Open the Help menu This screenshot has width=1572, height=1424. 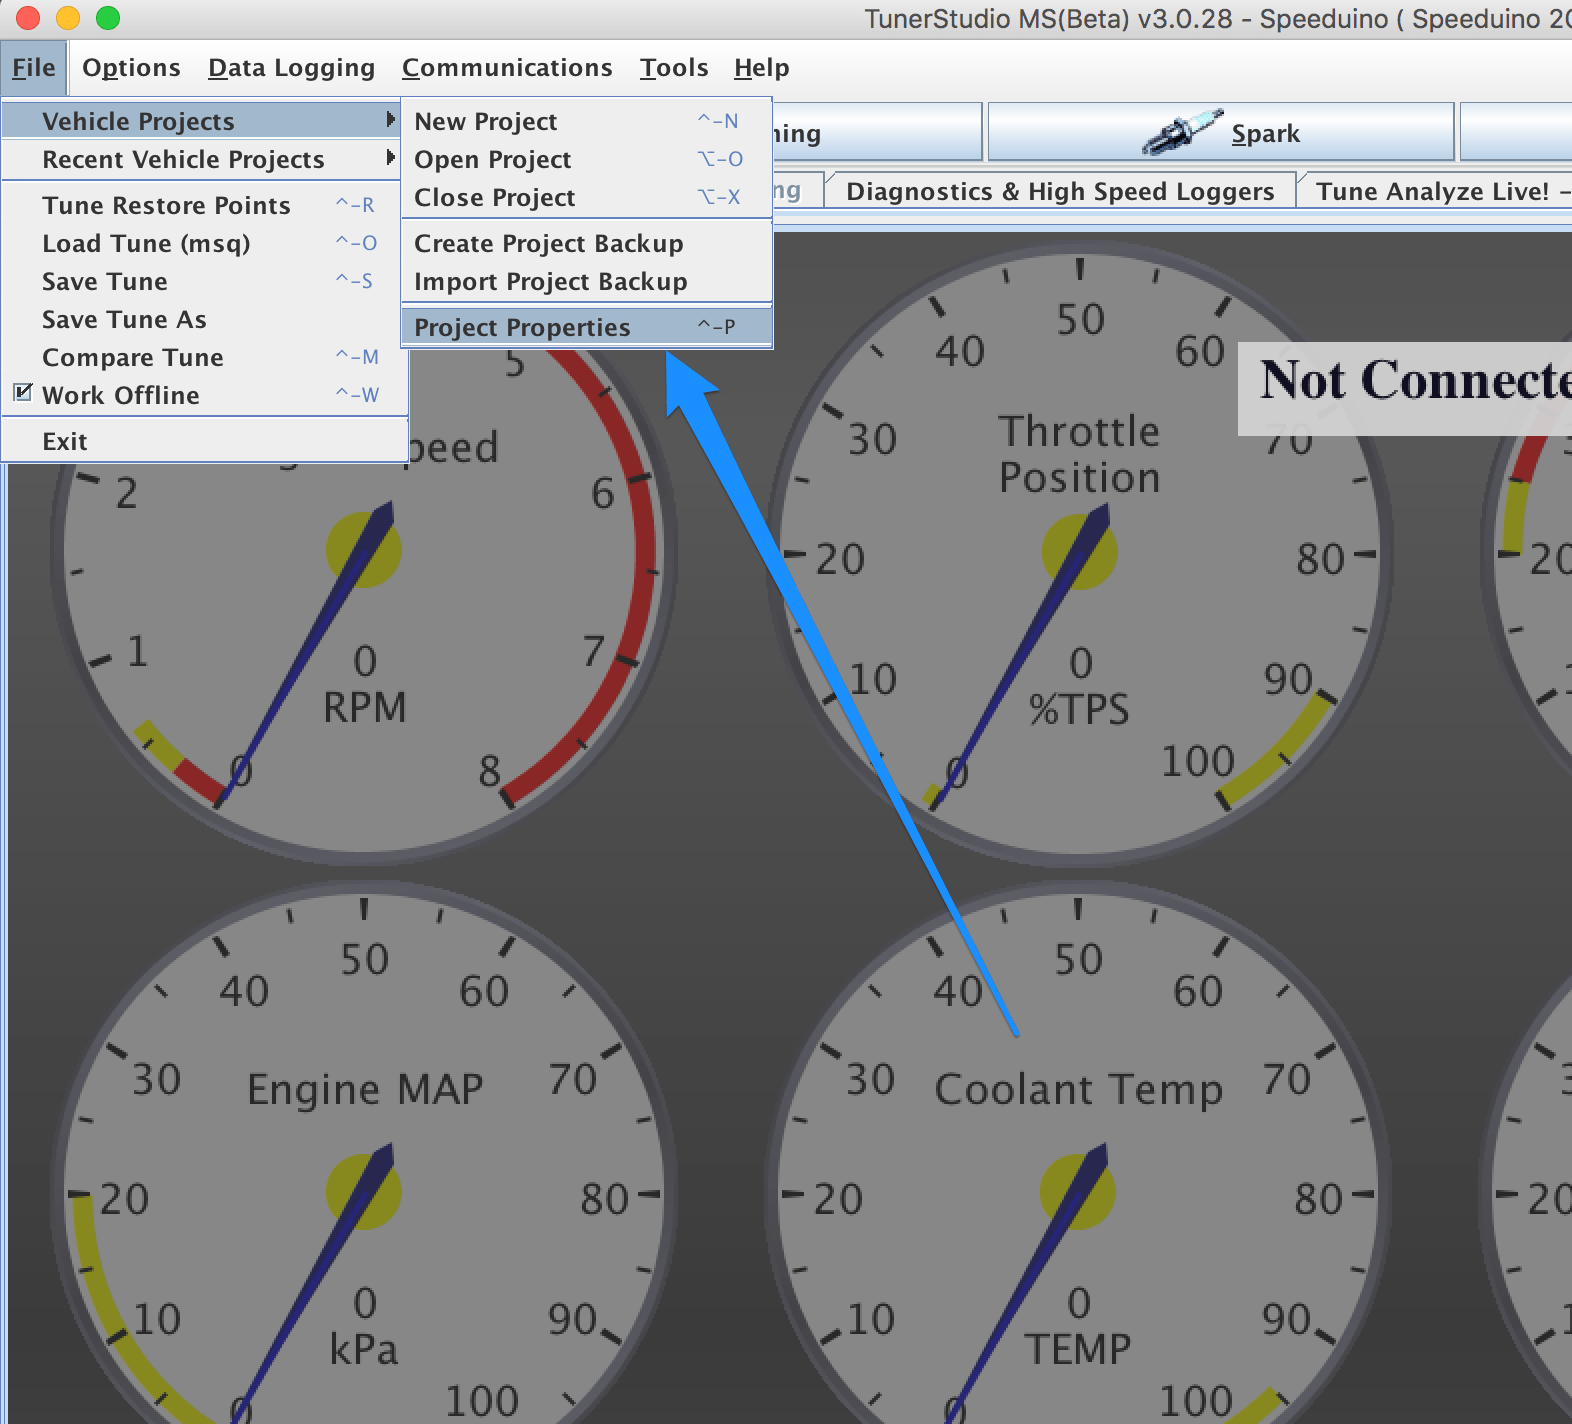(x=761, y=68)
